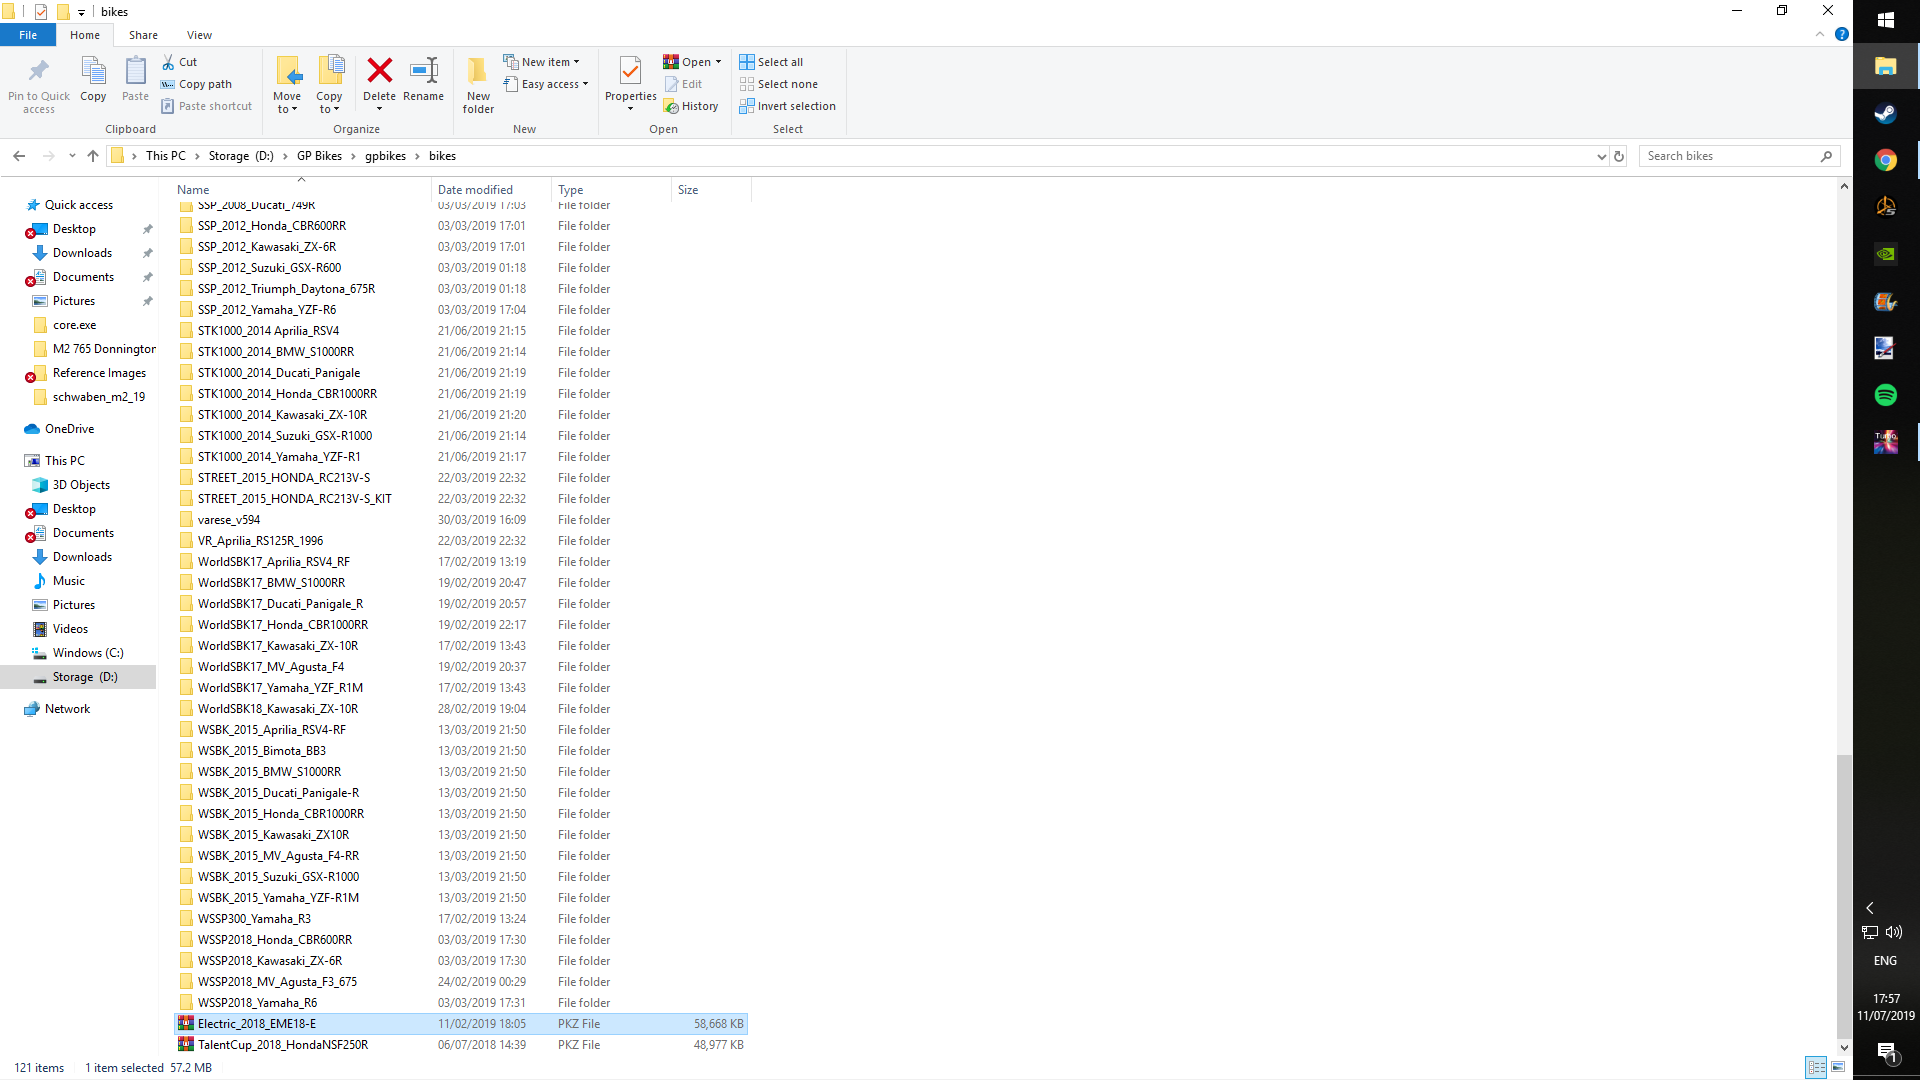This screenshot has height=1080, width=1920.
Task: Open Spotify from the taskbar
Action: (1886, 395)
